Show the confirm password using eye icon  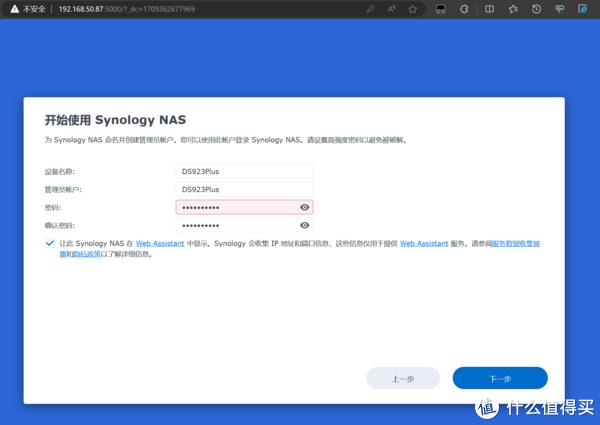click(x=305, y=225)
